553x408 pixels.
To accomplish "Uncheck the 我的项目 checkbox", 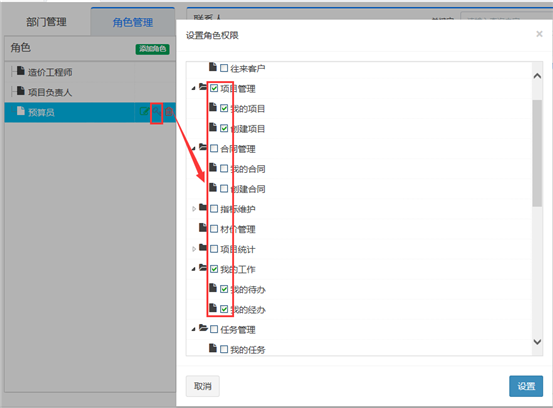I will click(224, 108).
